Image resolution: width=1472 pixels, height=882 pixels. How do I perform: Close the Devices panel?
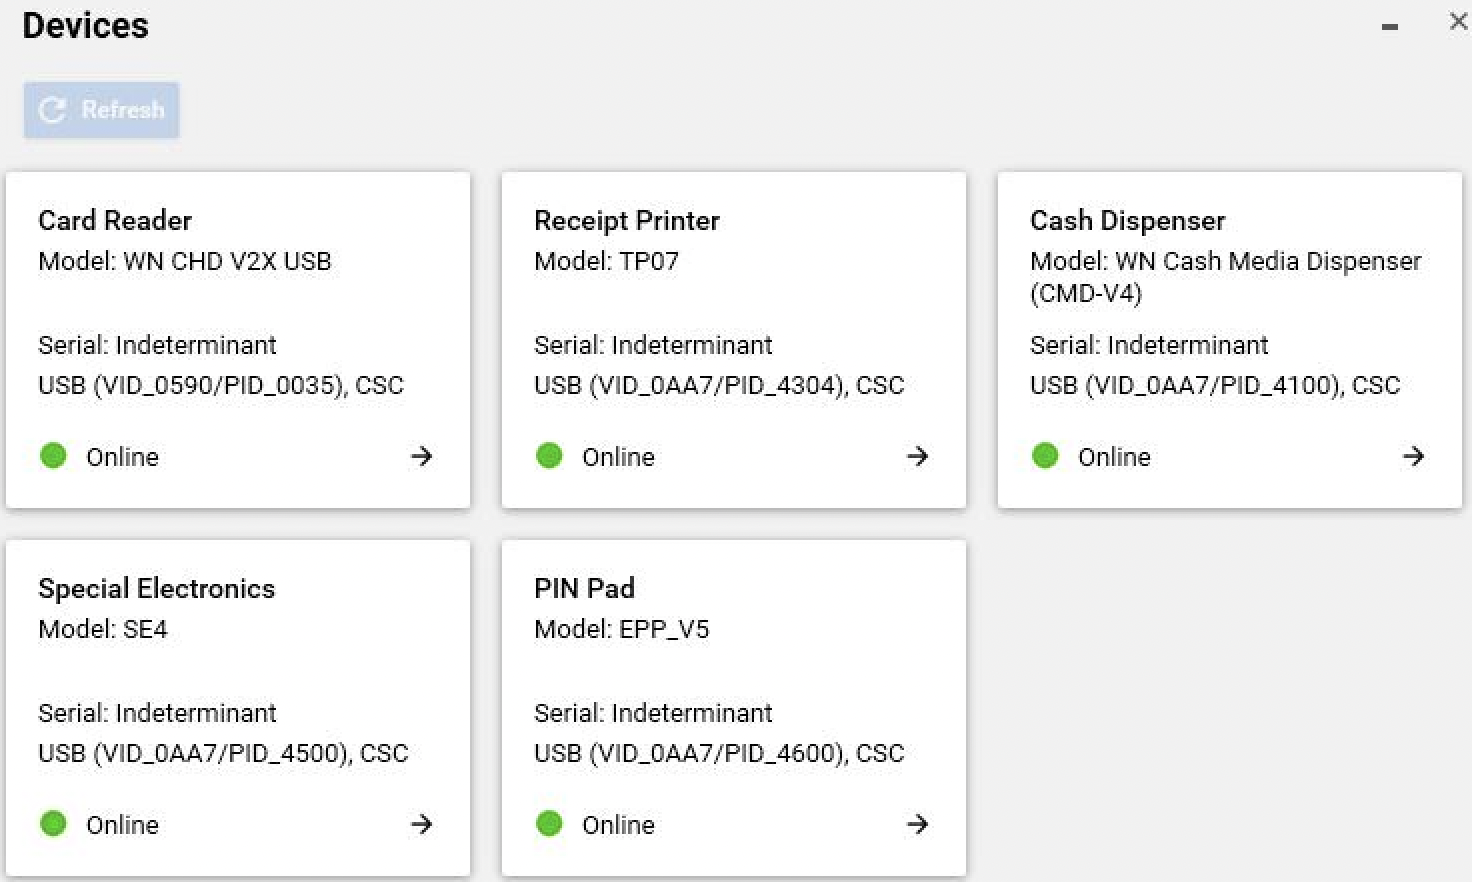(x=1458, y=22)
